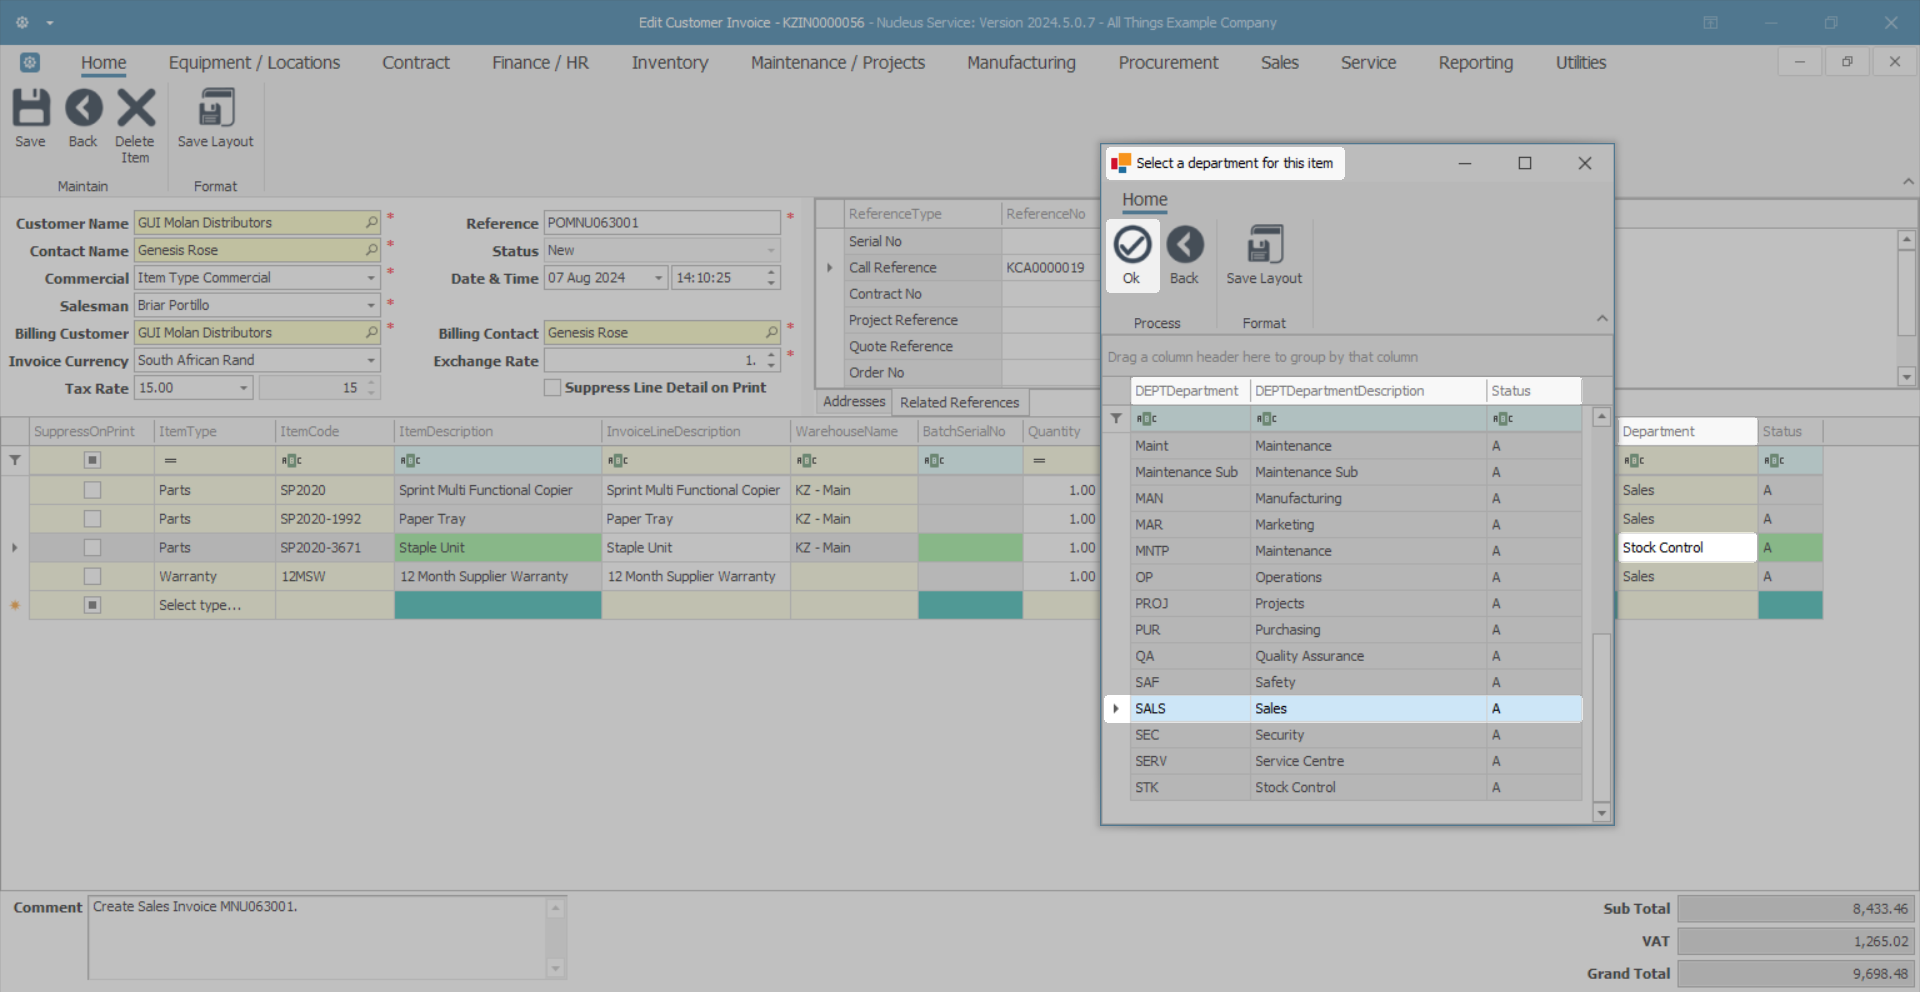Click the Ok checkmark icon in dialog

[x=1132, y=246]
